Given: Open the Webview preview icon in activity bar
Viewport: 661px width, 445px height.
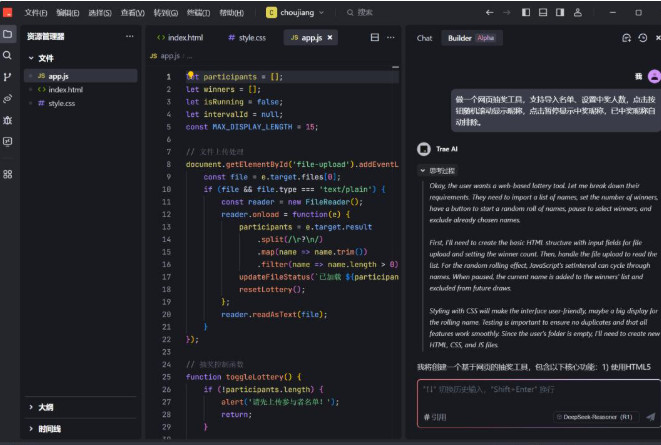Looking at the screenshot, I should pyautogui.click(x=8, y=142).
